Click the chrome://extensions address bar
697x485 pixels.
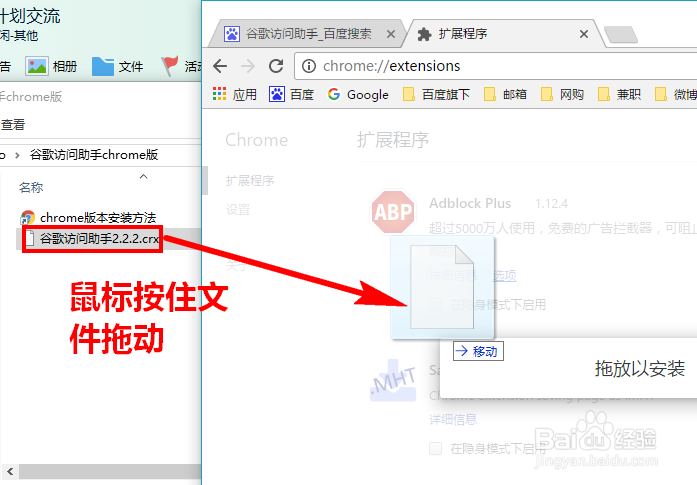tap(495, 66)
